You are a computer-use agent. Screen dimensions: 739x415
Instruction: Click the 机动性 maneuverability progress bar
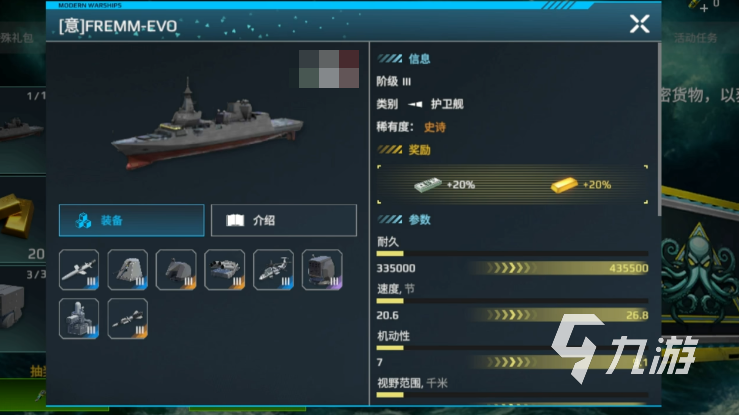512,348
